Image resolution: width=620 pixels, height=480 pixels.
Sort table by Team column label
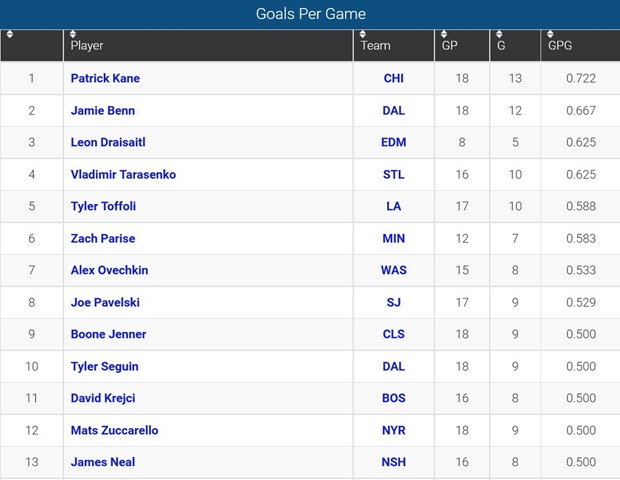click(376, 46)
